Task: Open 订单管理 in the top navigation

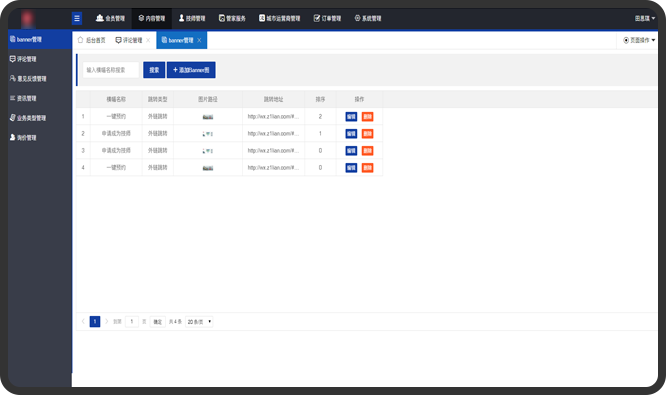Action: [x=327, y=18]
